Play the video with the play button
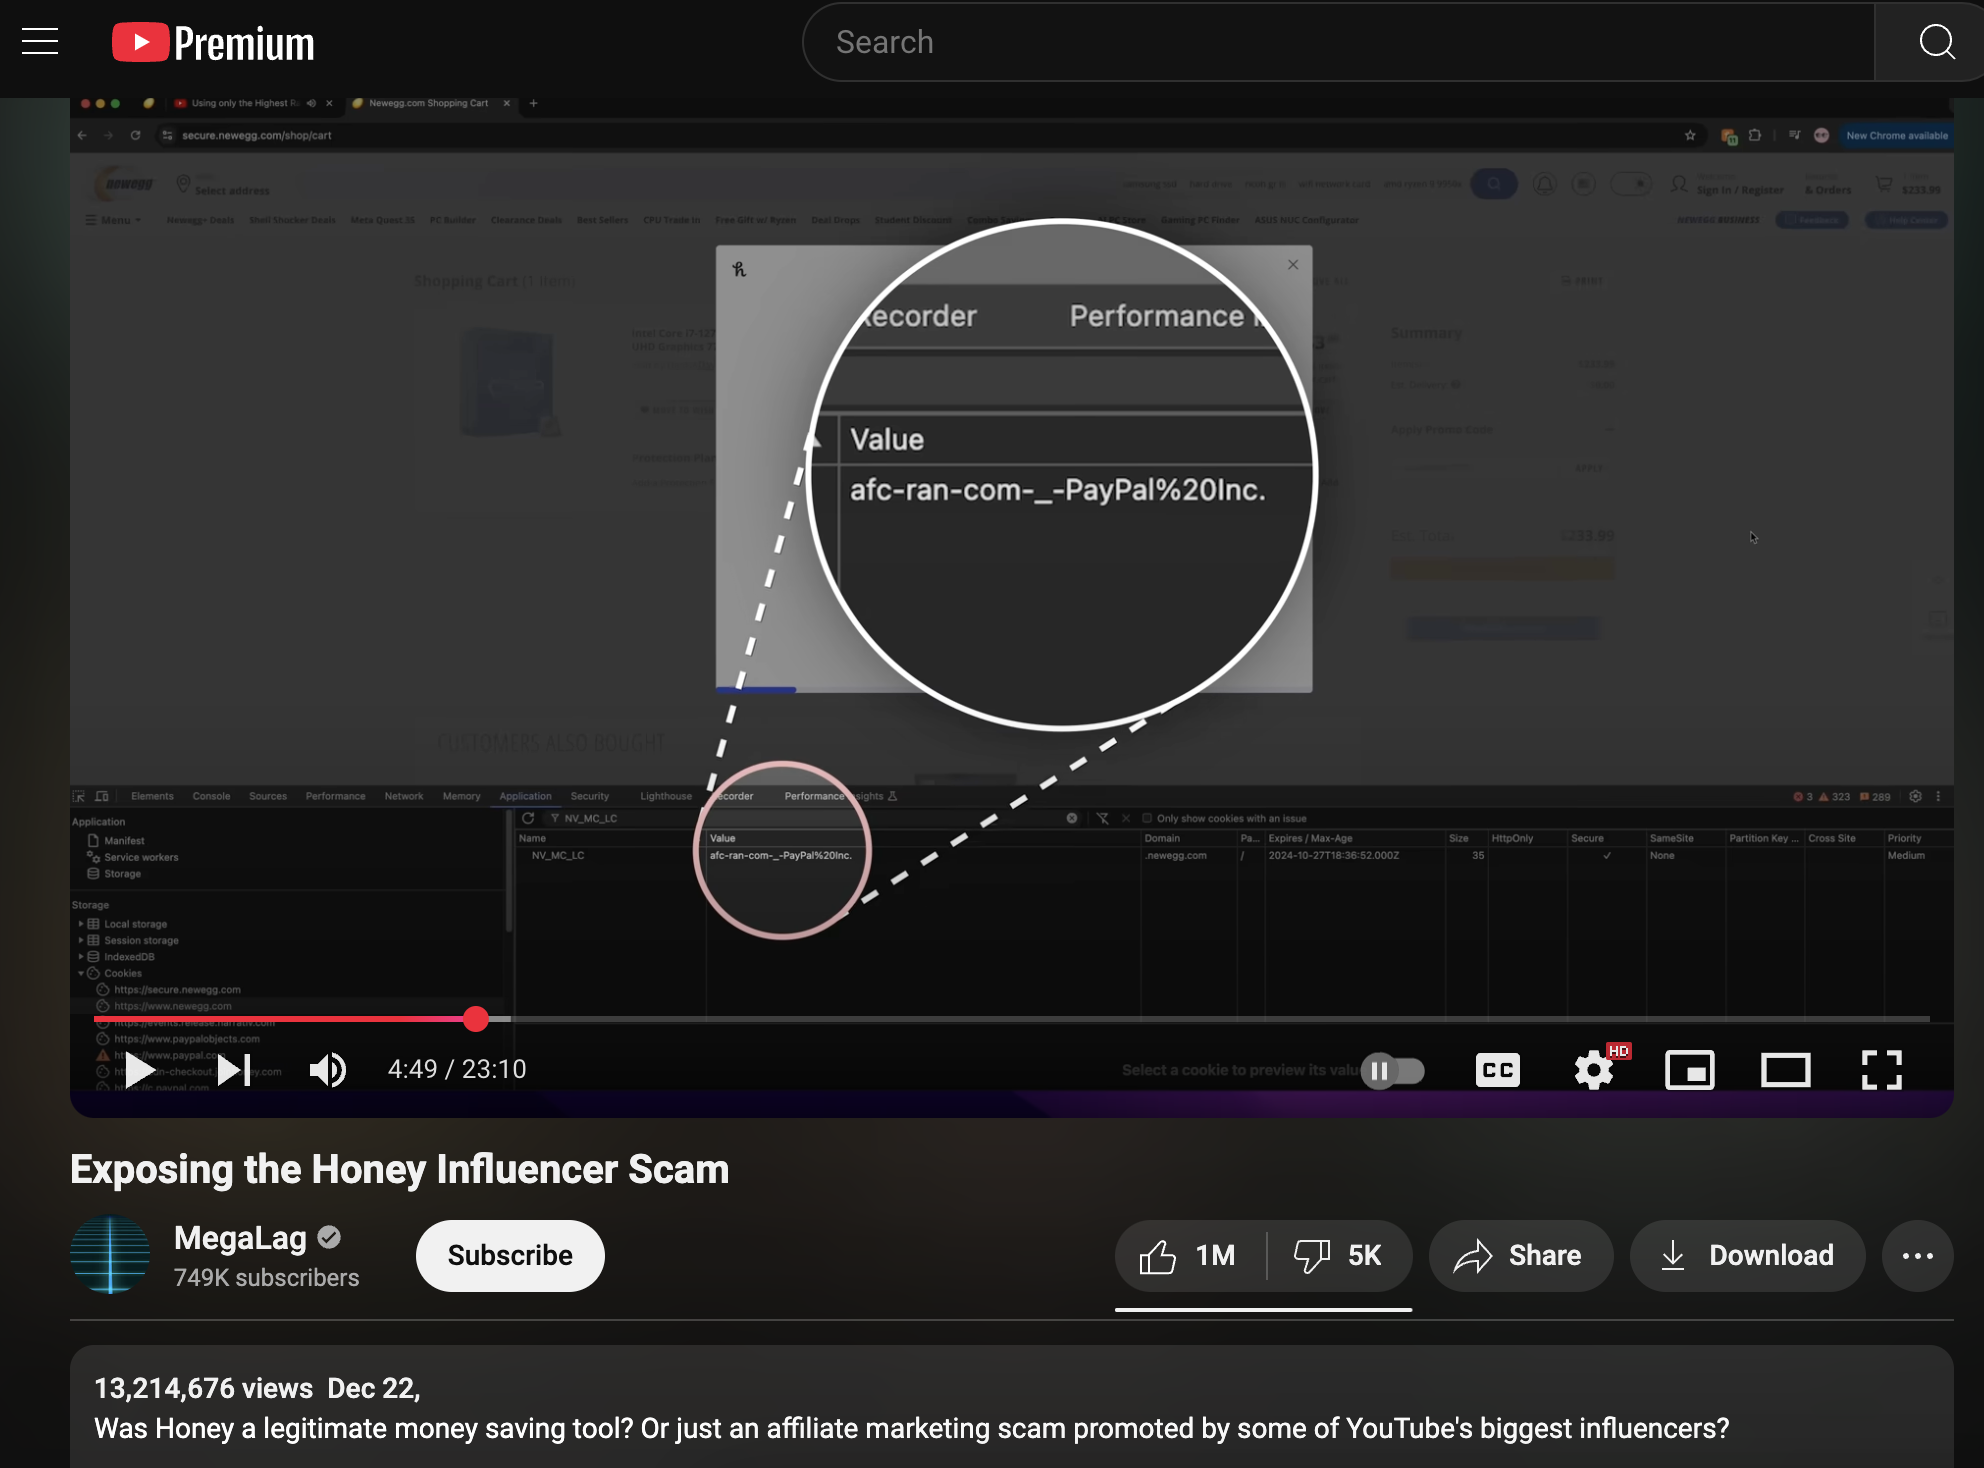This screenshot has height=1468, width=1984. [139, 1070]
